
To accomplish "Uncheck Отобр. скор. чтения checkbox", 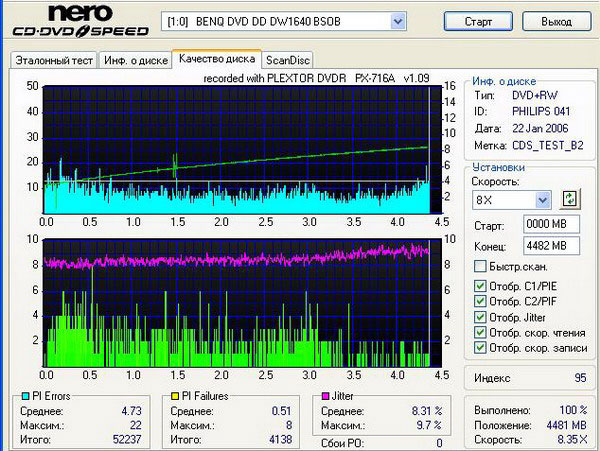I will [480, 332].
